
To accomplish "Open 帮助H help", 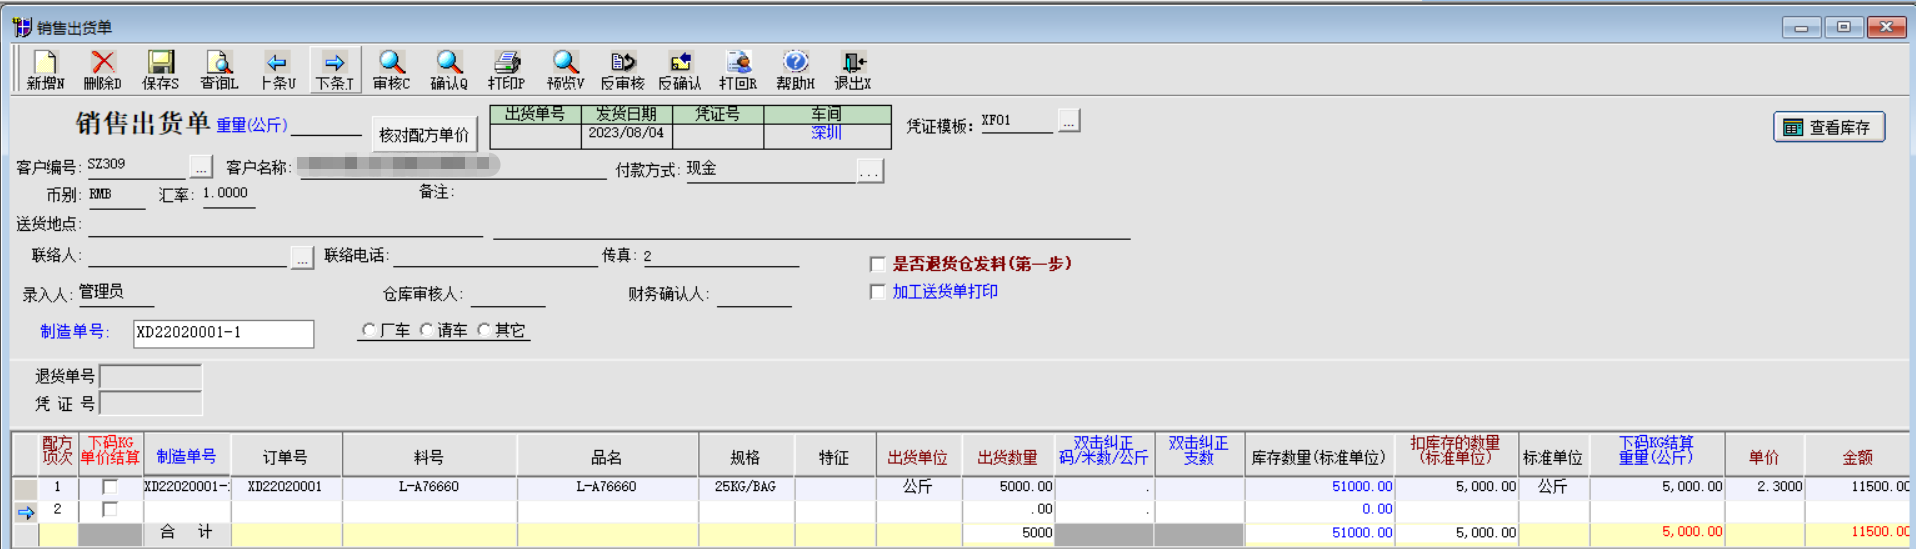I will point(795,70).
